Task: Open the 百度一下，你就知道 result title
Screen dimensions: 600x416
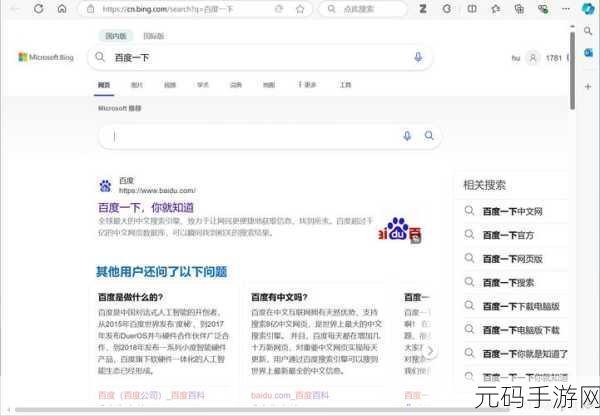Action: point(146,208)
